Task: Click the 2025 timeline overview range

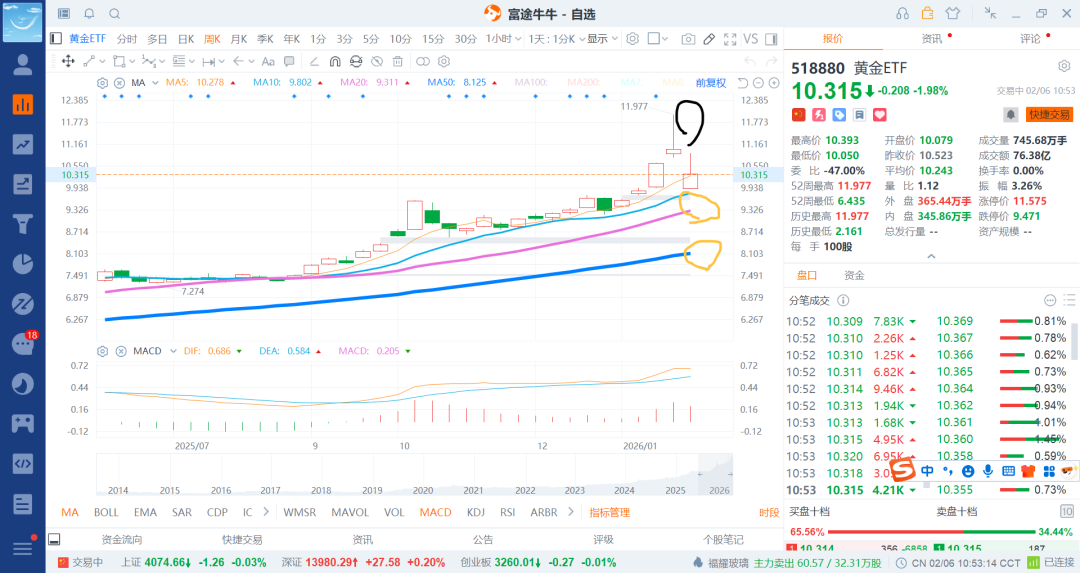Action: click(x=675, y=490)
